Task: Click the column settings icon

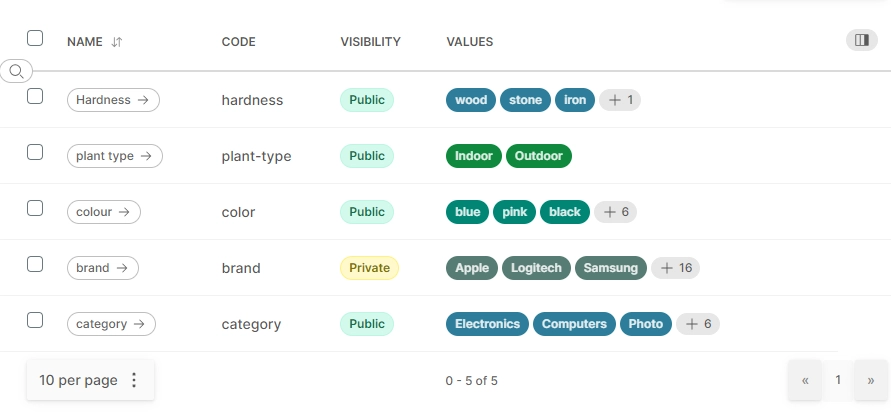Action: pyautogui.click(x=860, y=40)
